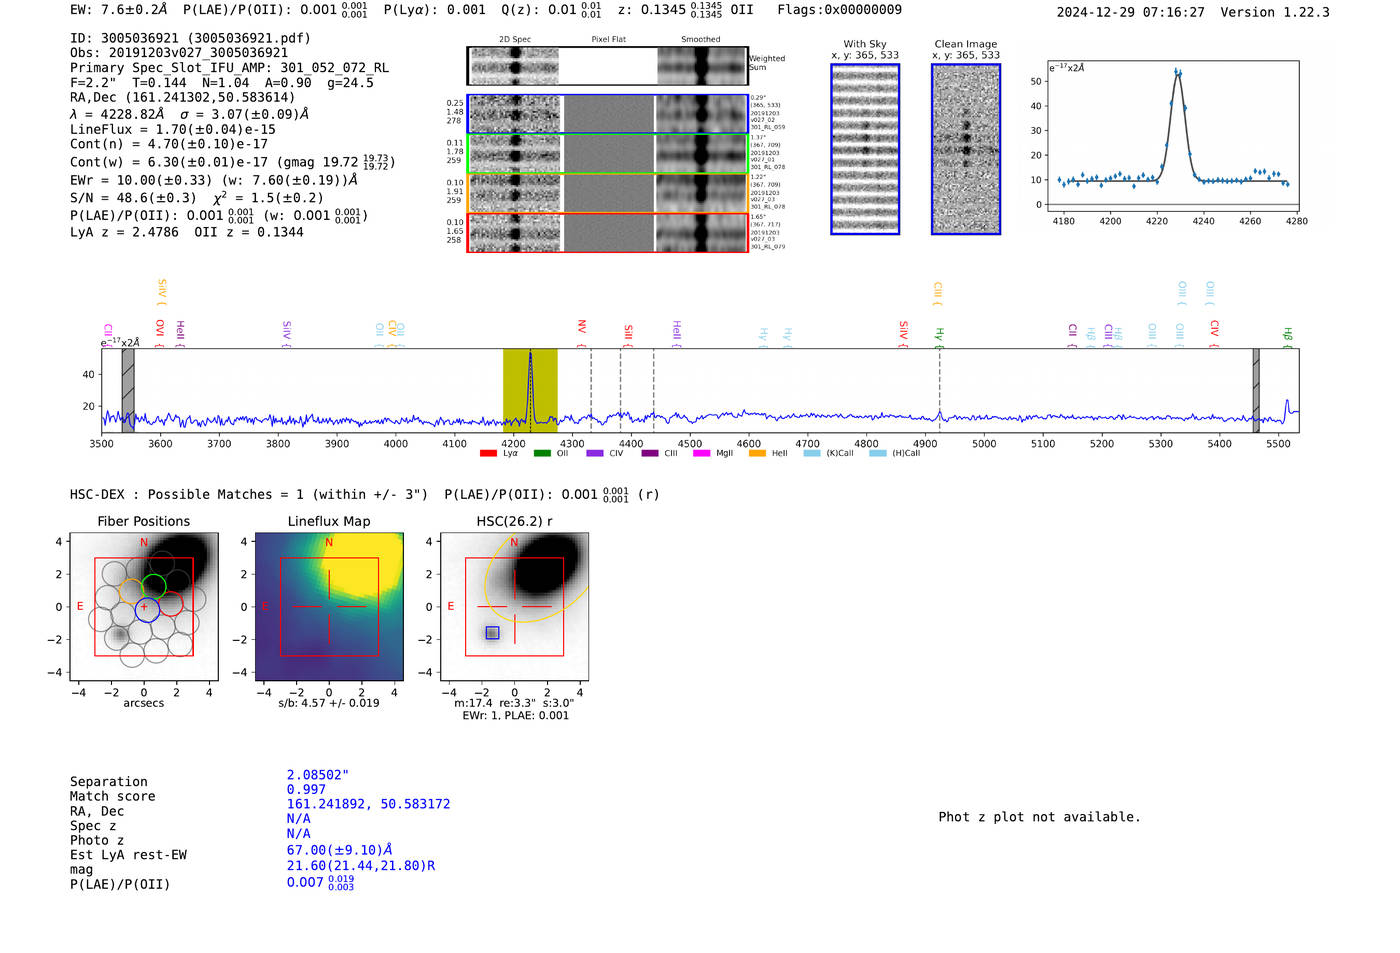This screenshot has height=953, width=1400.
Task: Click the Est LyA rest-EW value 67.00(±9.10)Å
Action: click(x=339, y=850)
